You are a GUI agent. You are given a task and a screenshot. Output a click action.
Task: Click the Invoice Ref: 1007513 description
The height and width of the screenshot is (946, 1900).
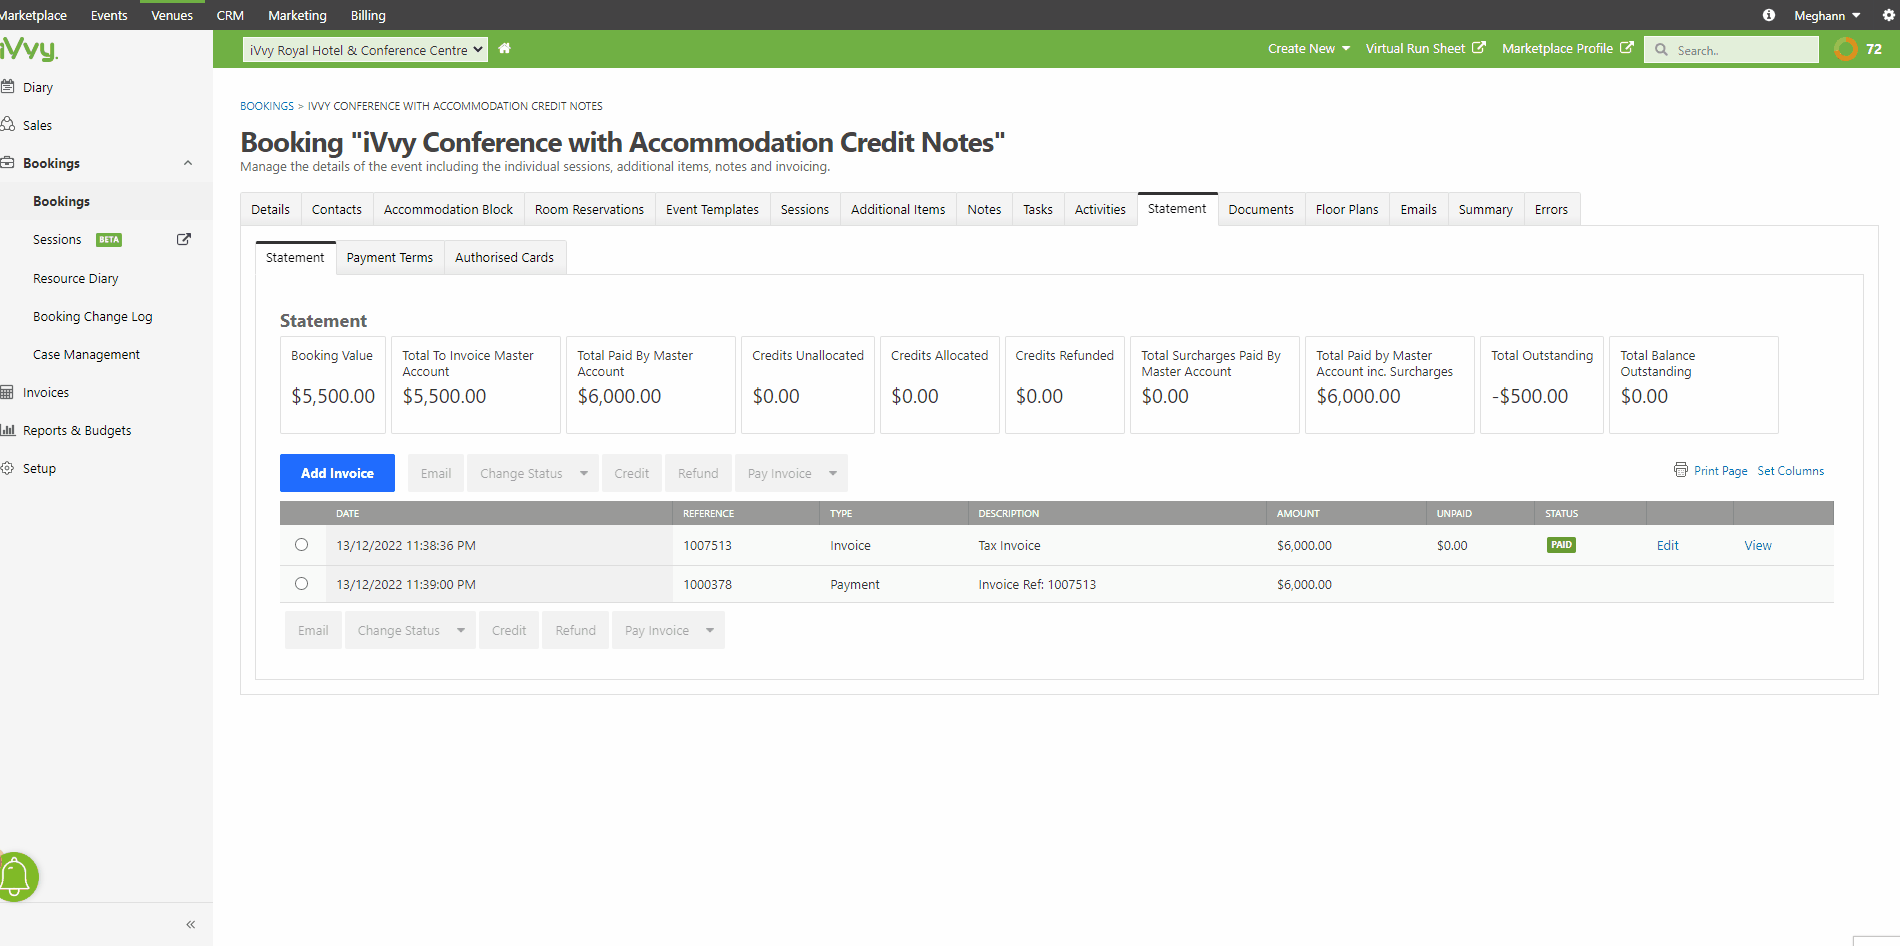point(1037,584)
